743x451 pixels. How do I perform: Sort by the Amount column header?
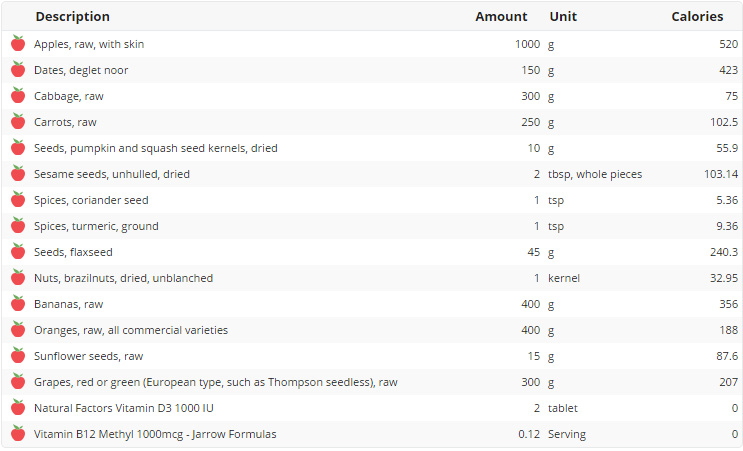501,17
